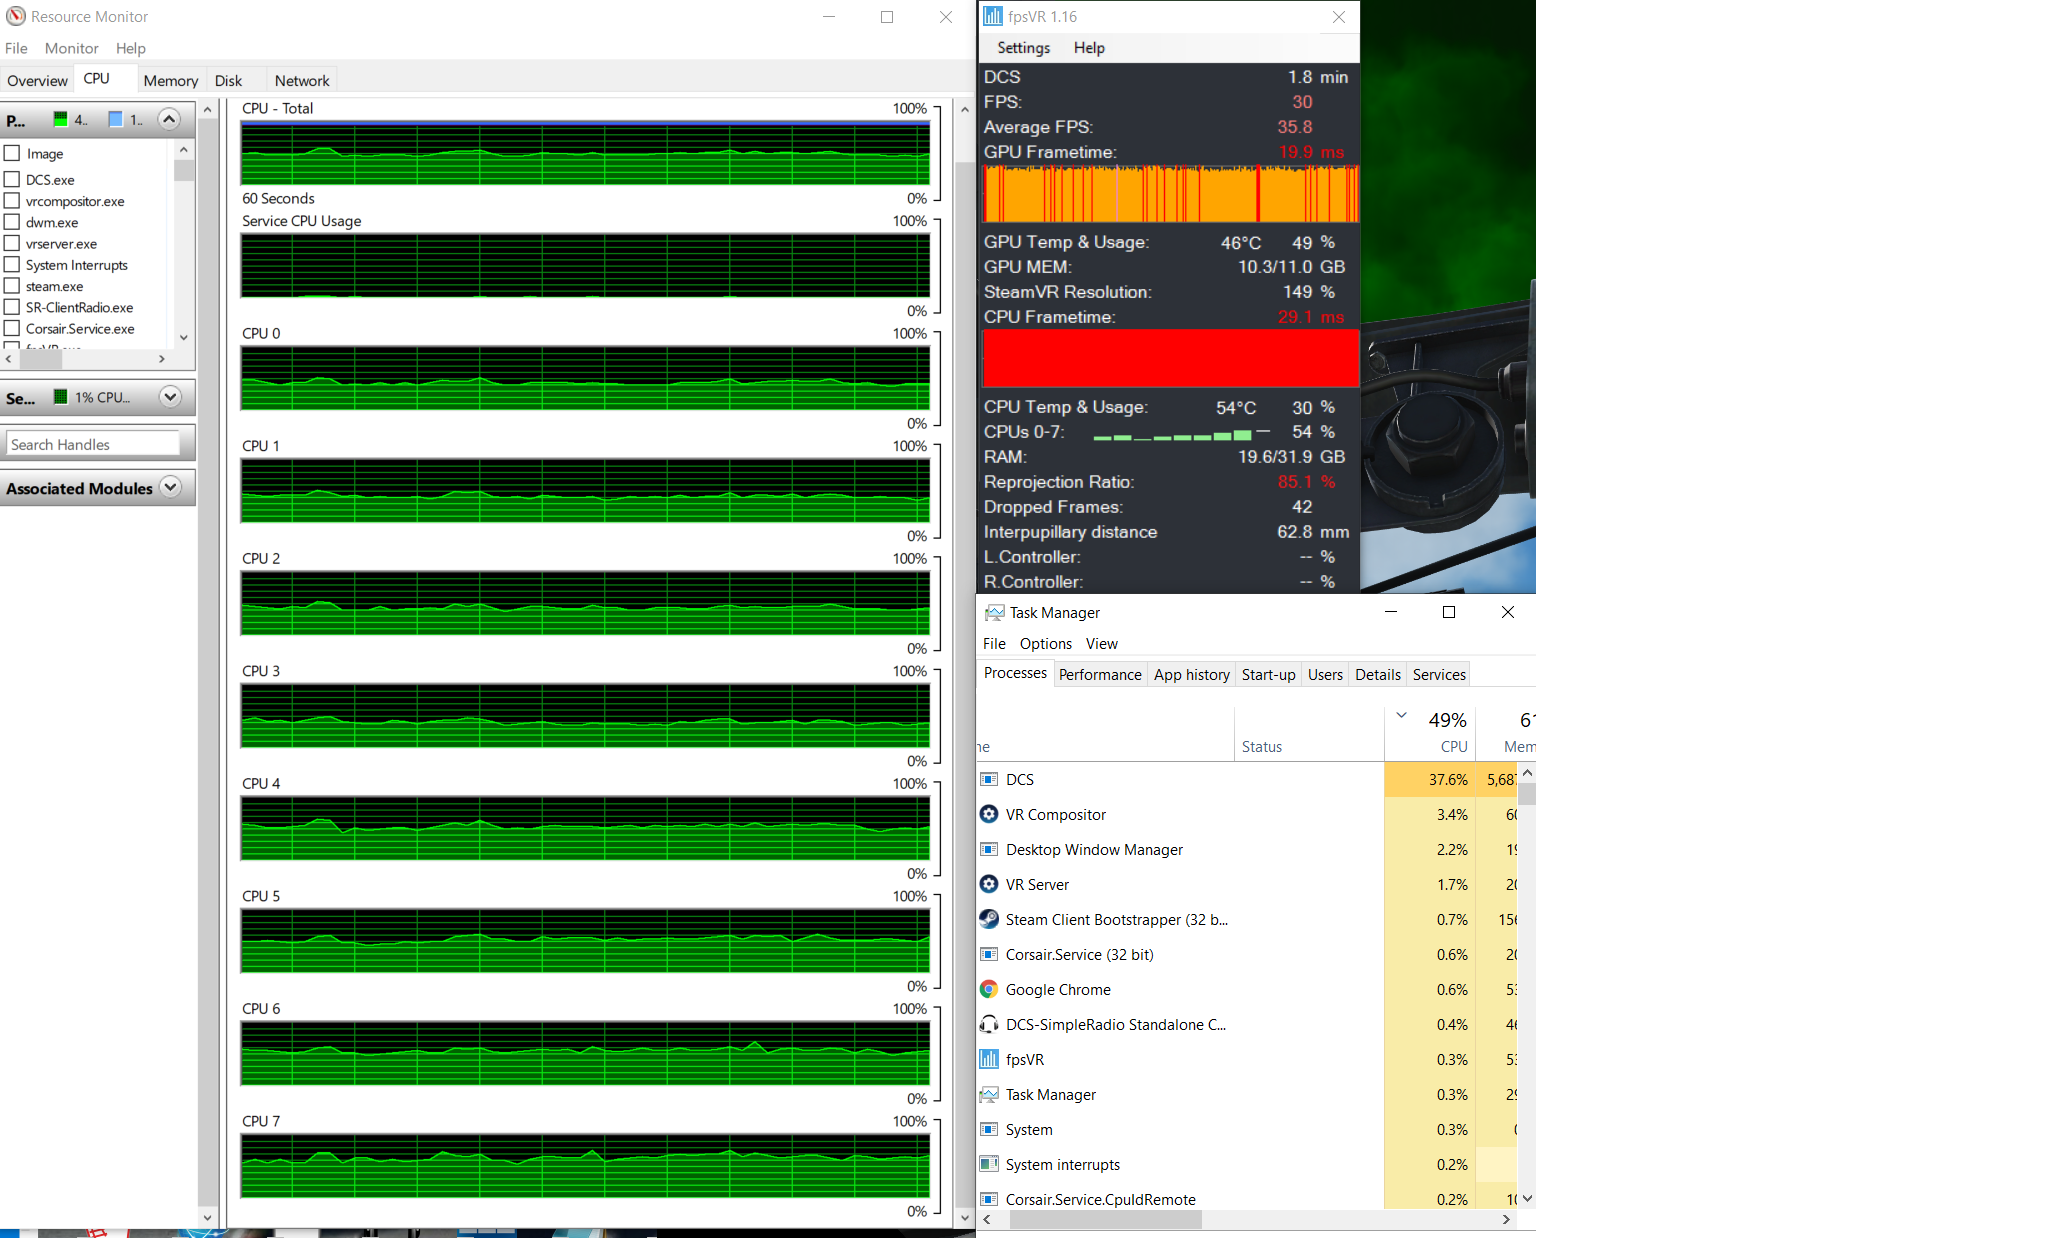Check the System Interrupts checkbox
This screenshot has height=1238, width=2064.
tap(12, 264)
